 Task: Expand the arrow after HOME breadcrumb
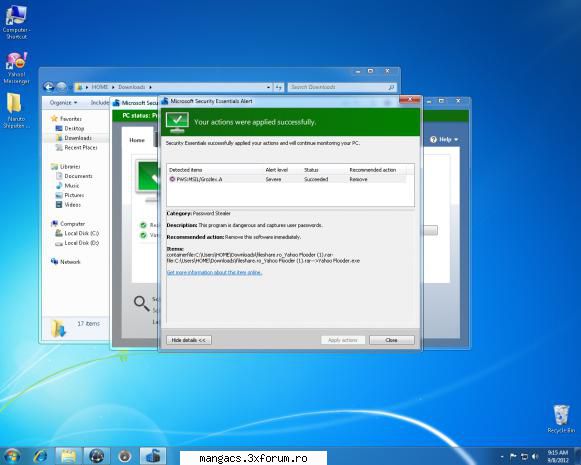[113, 87]
